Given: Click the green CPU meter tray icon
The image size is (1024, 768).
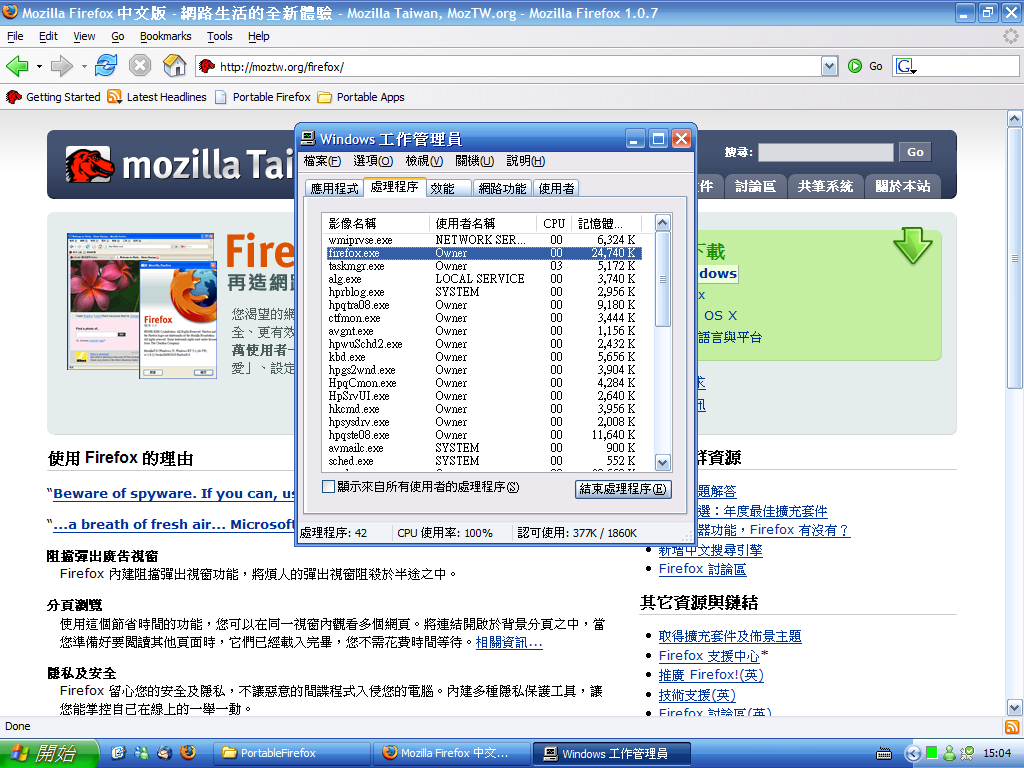Looking at the screenshot, I should (932, 752).
